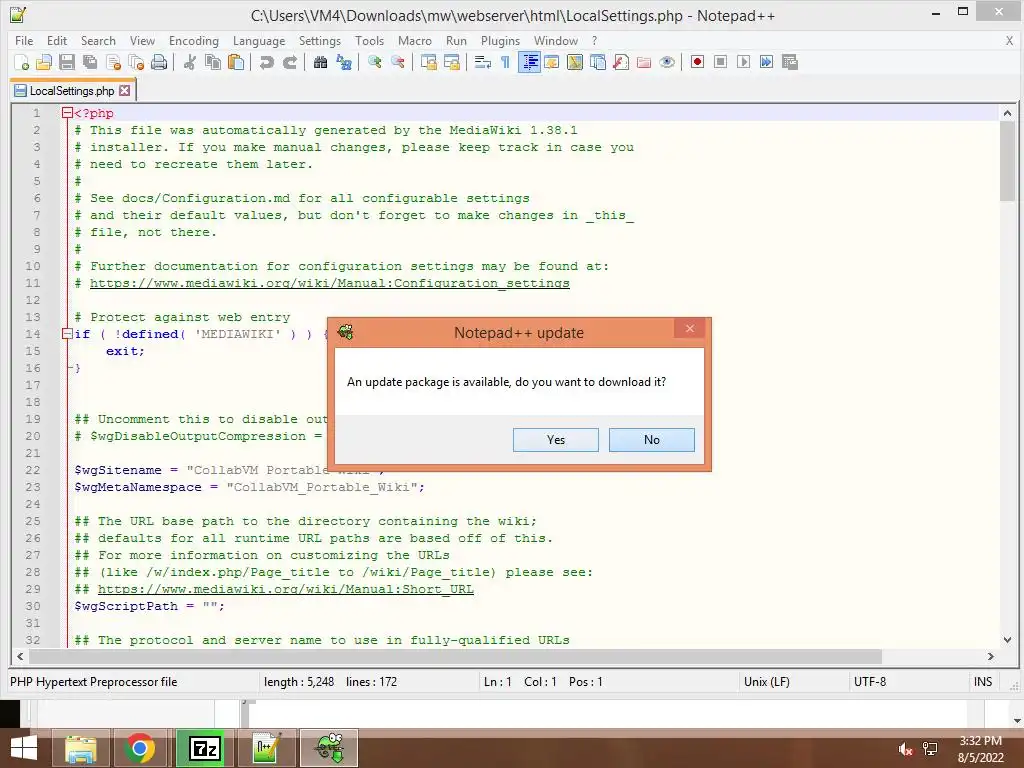The width and height of the screenshot is (1024, 768).
Task: Close all documents toolbar icon
Action: [136, 62]
